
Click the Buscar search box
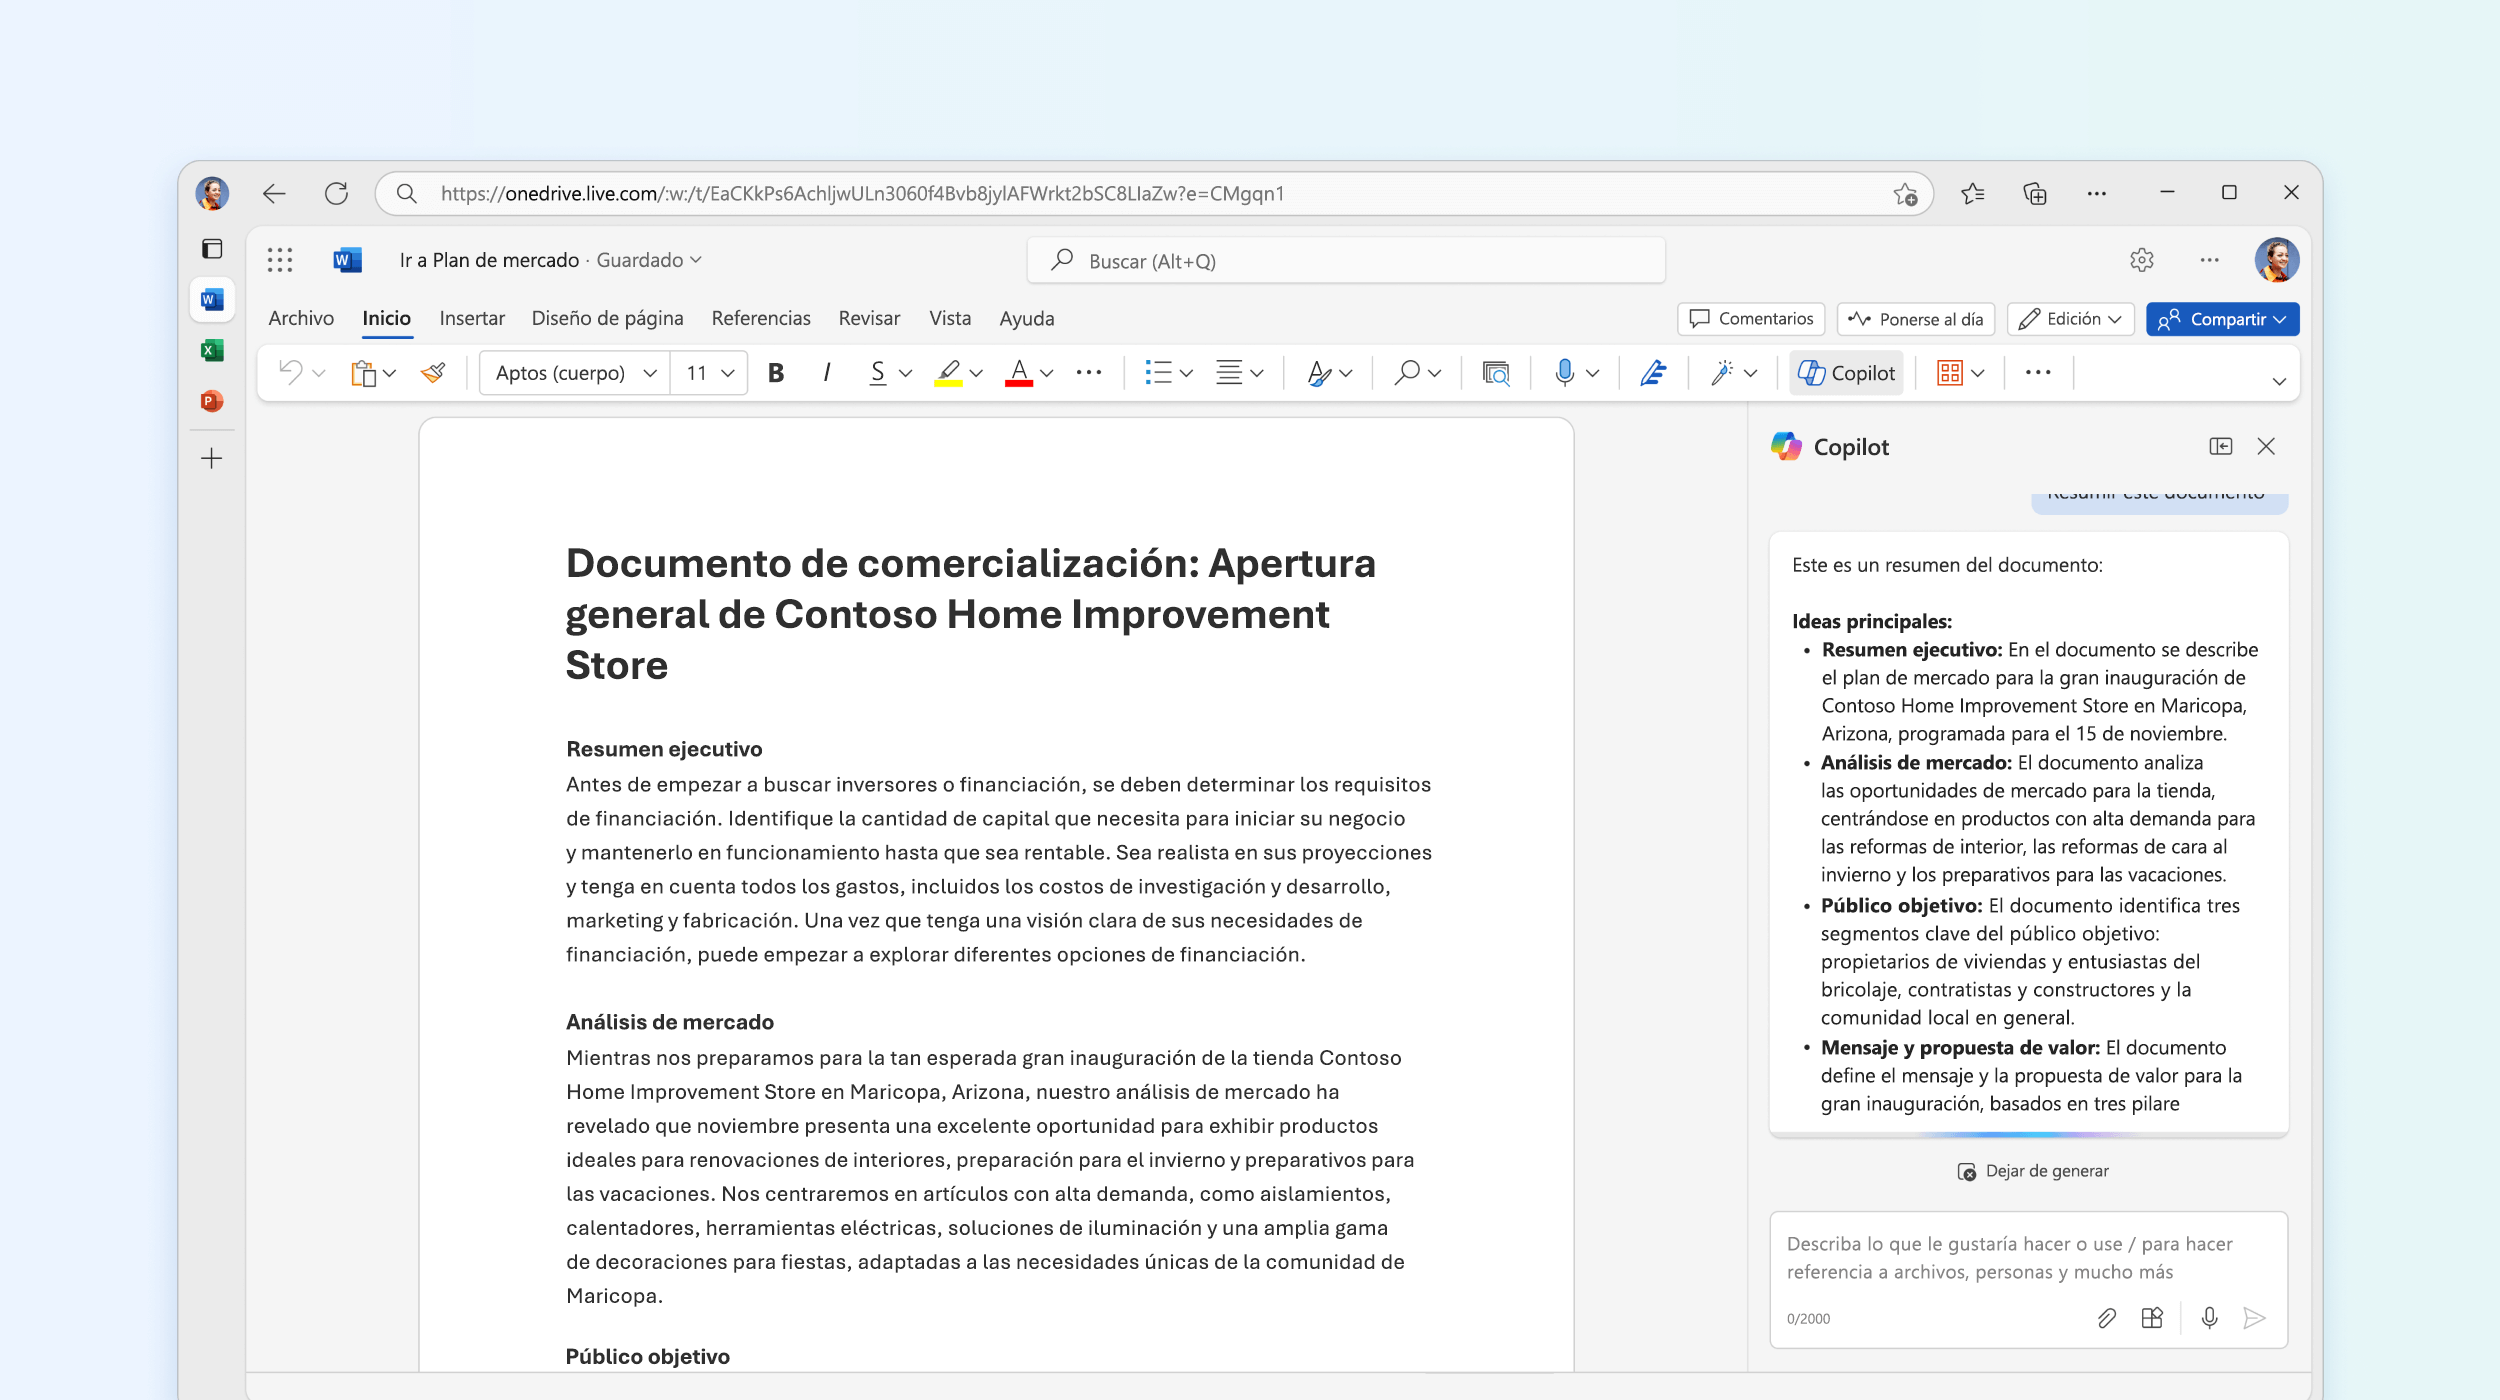[x=1346, y=261]
